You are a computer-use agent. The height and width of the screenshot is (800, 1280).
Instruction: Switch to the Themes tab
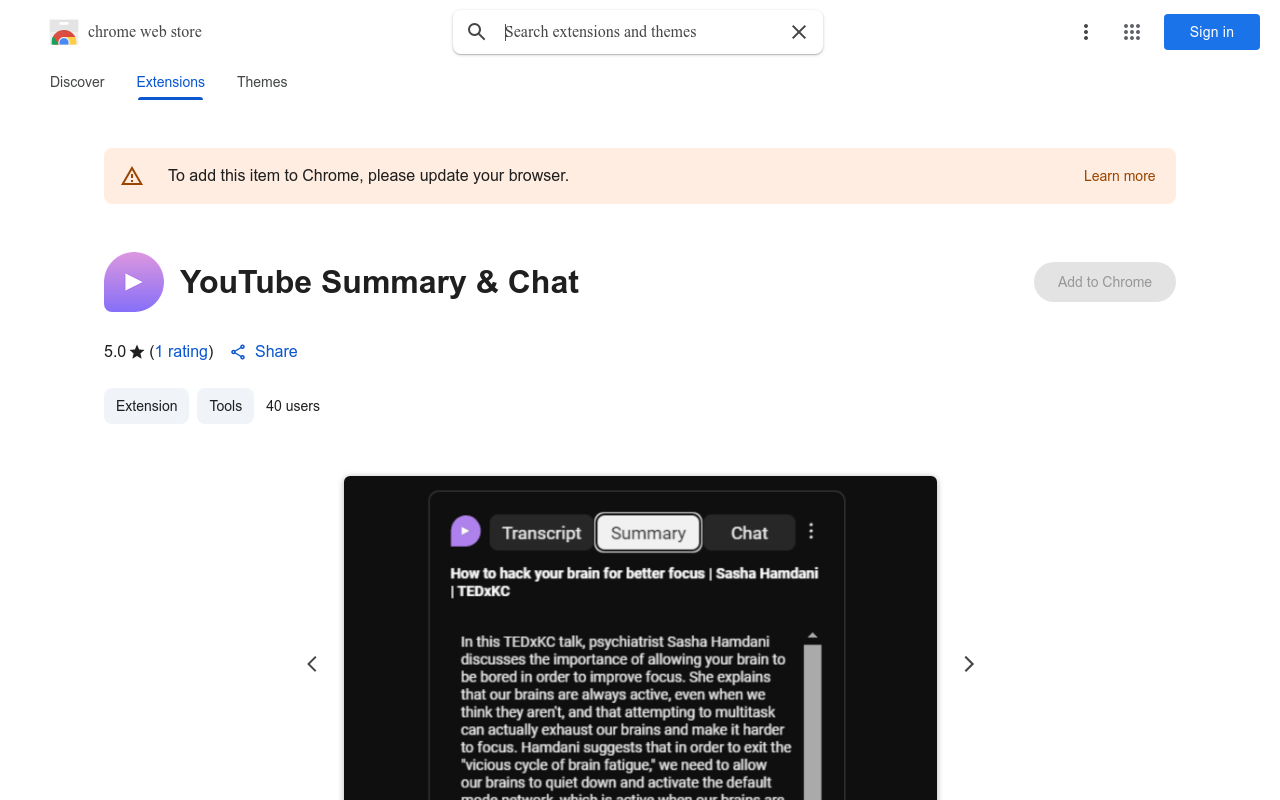262,82
